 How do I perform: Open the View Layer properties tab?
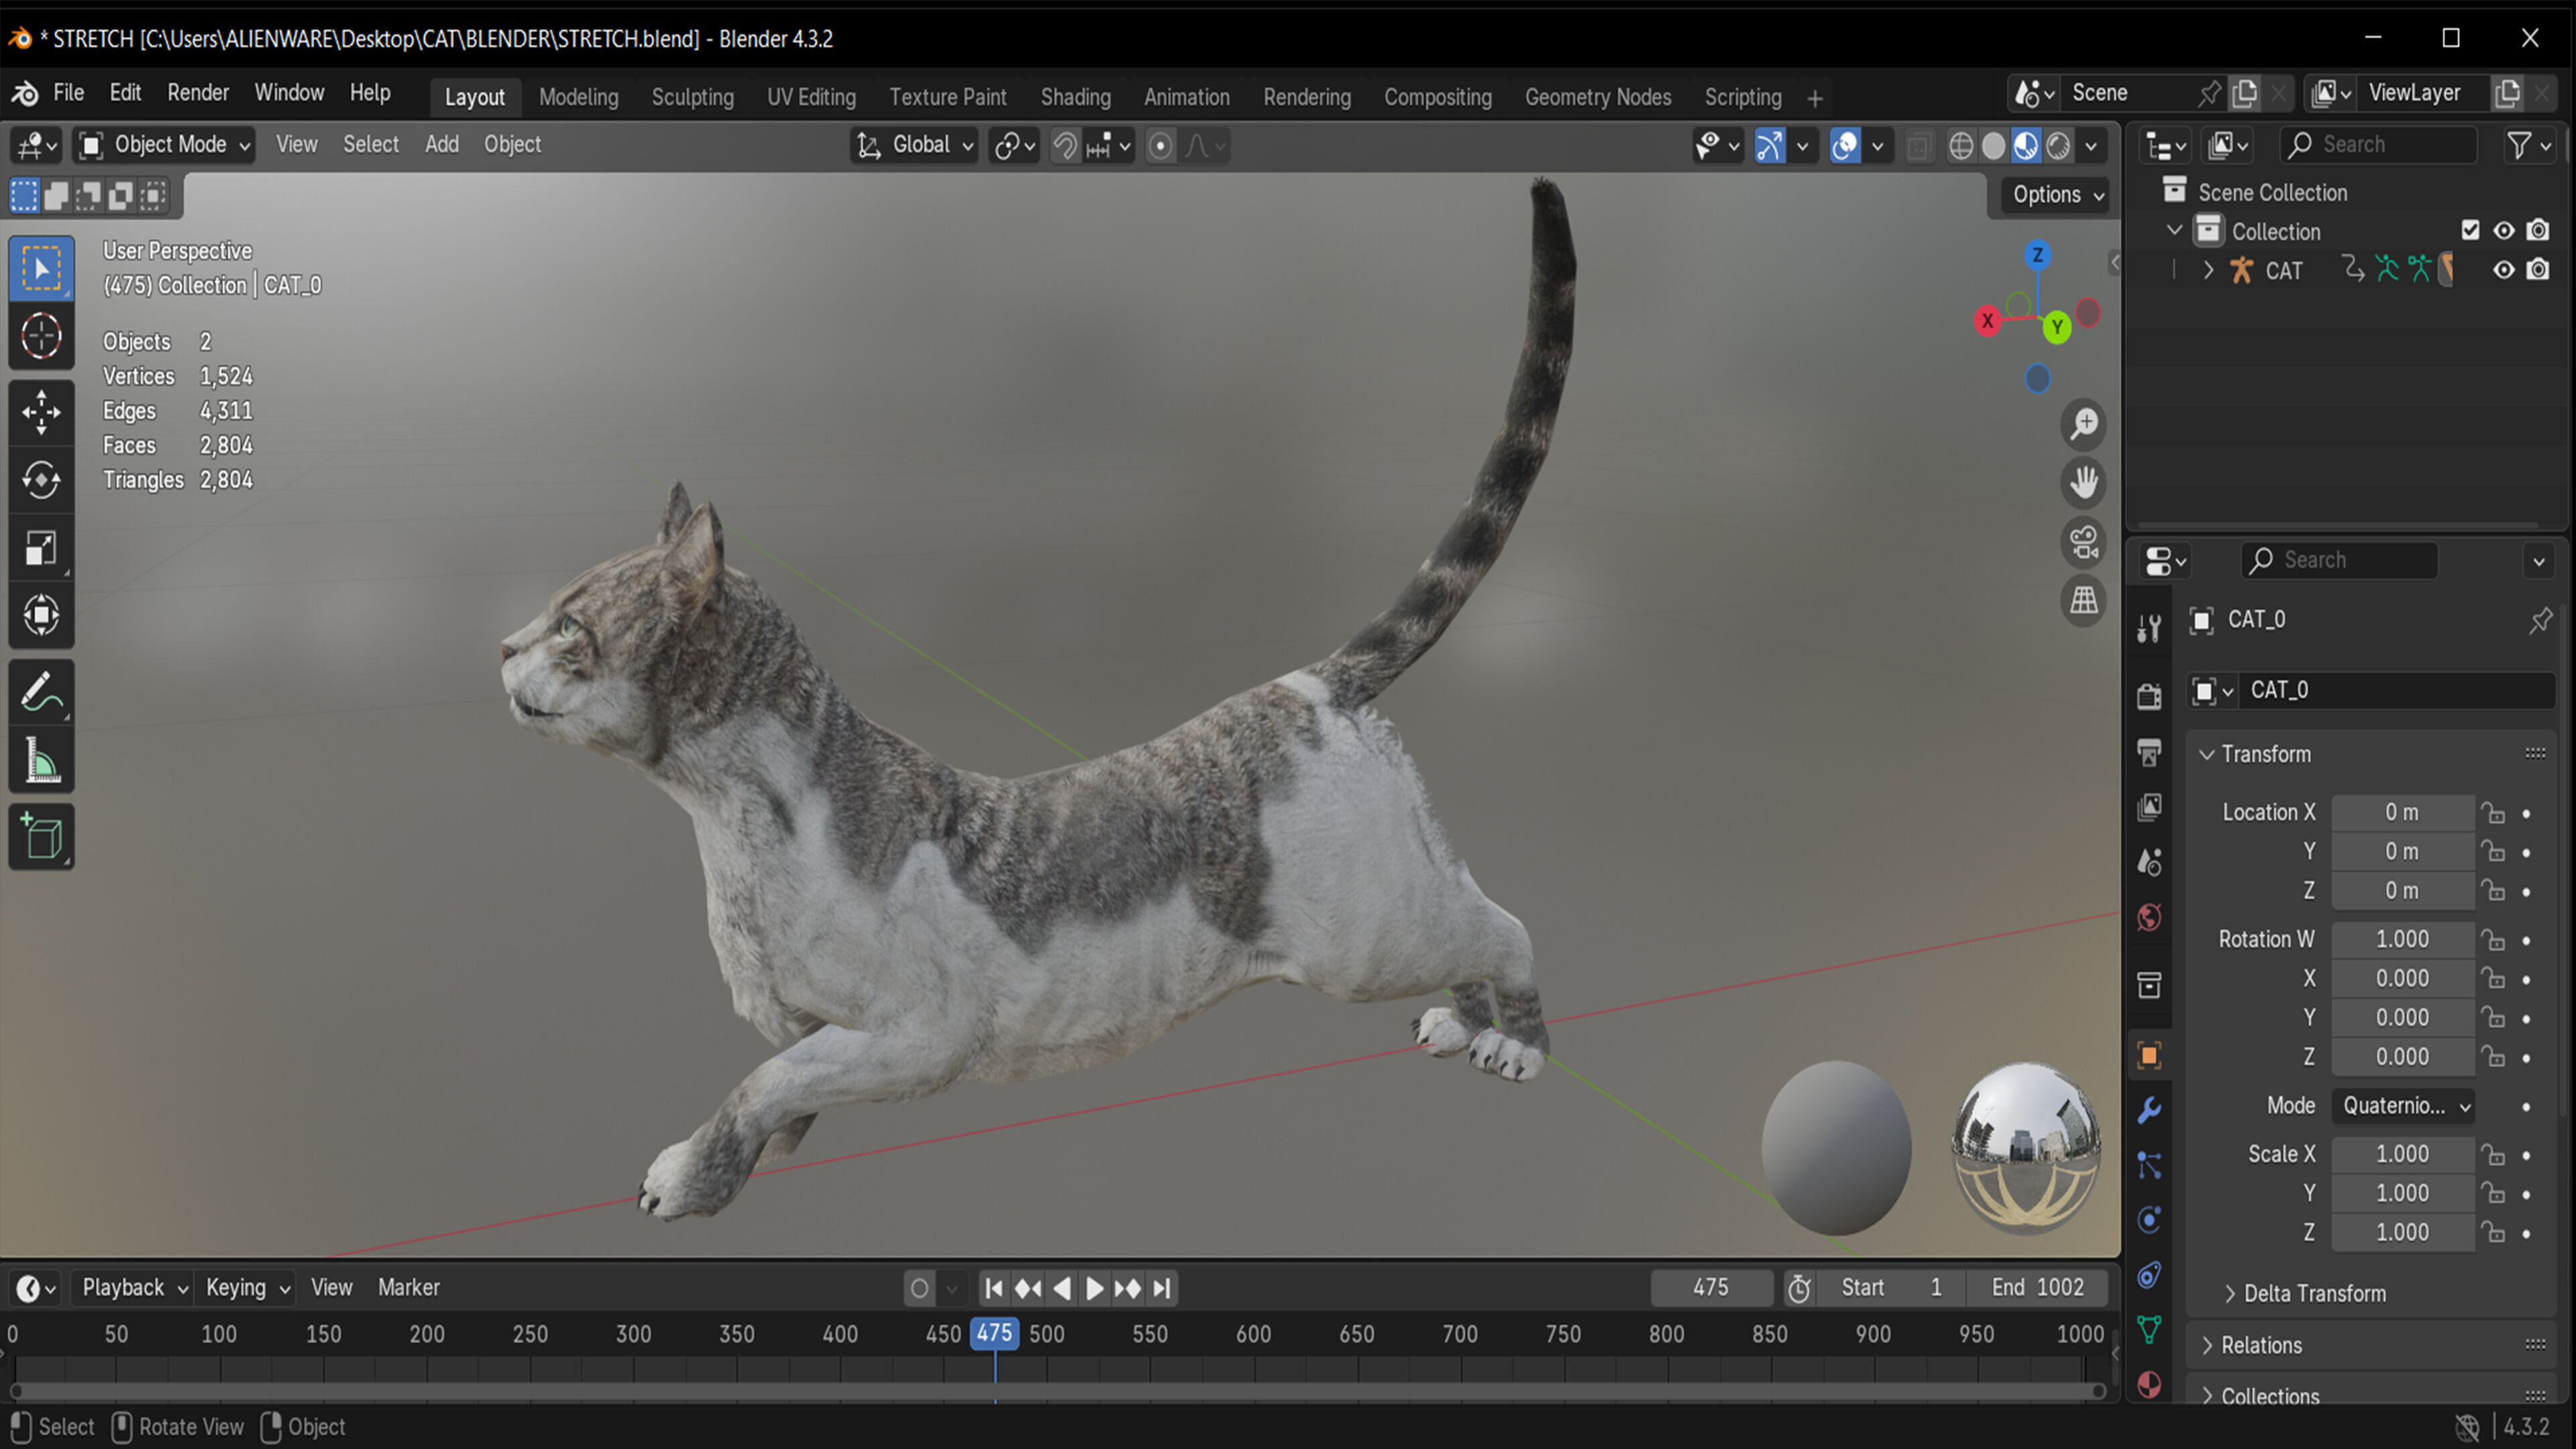point(2149,807)
